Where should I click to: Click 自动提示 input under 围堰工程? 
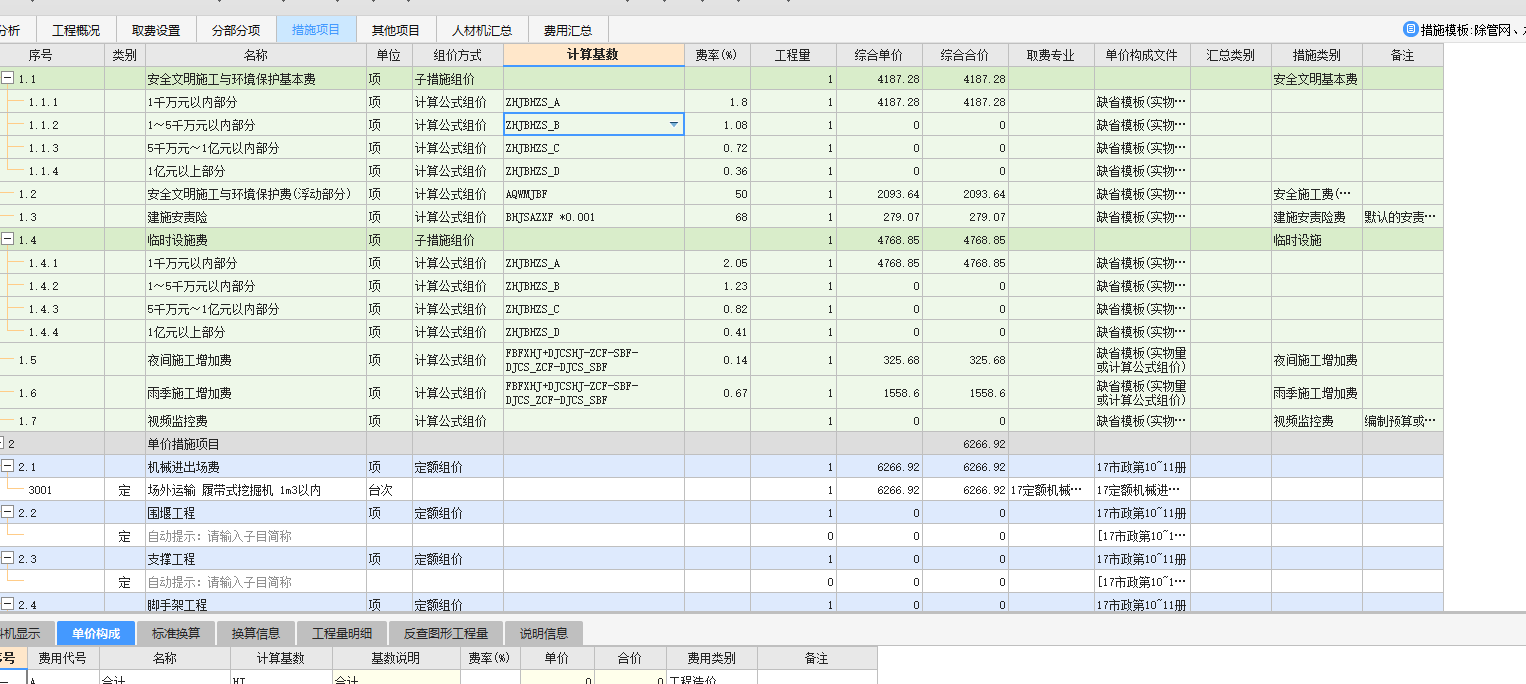pyautogui.click(x=256, y=536)
